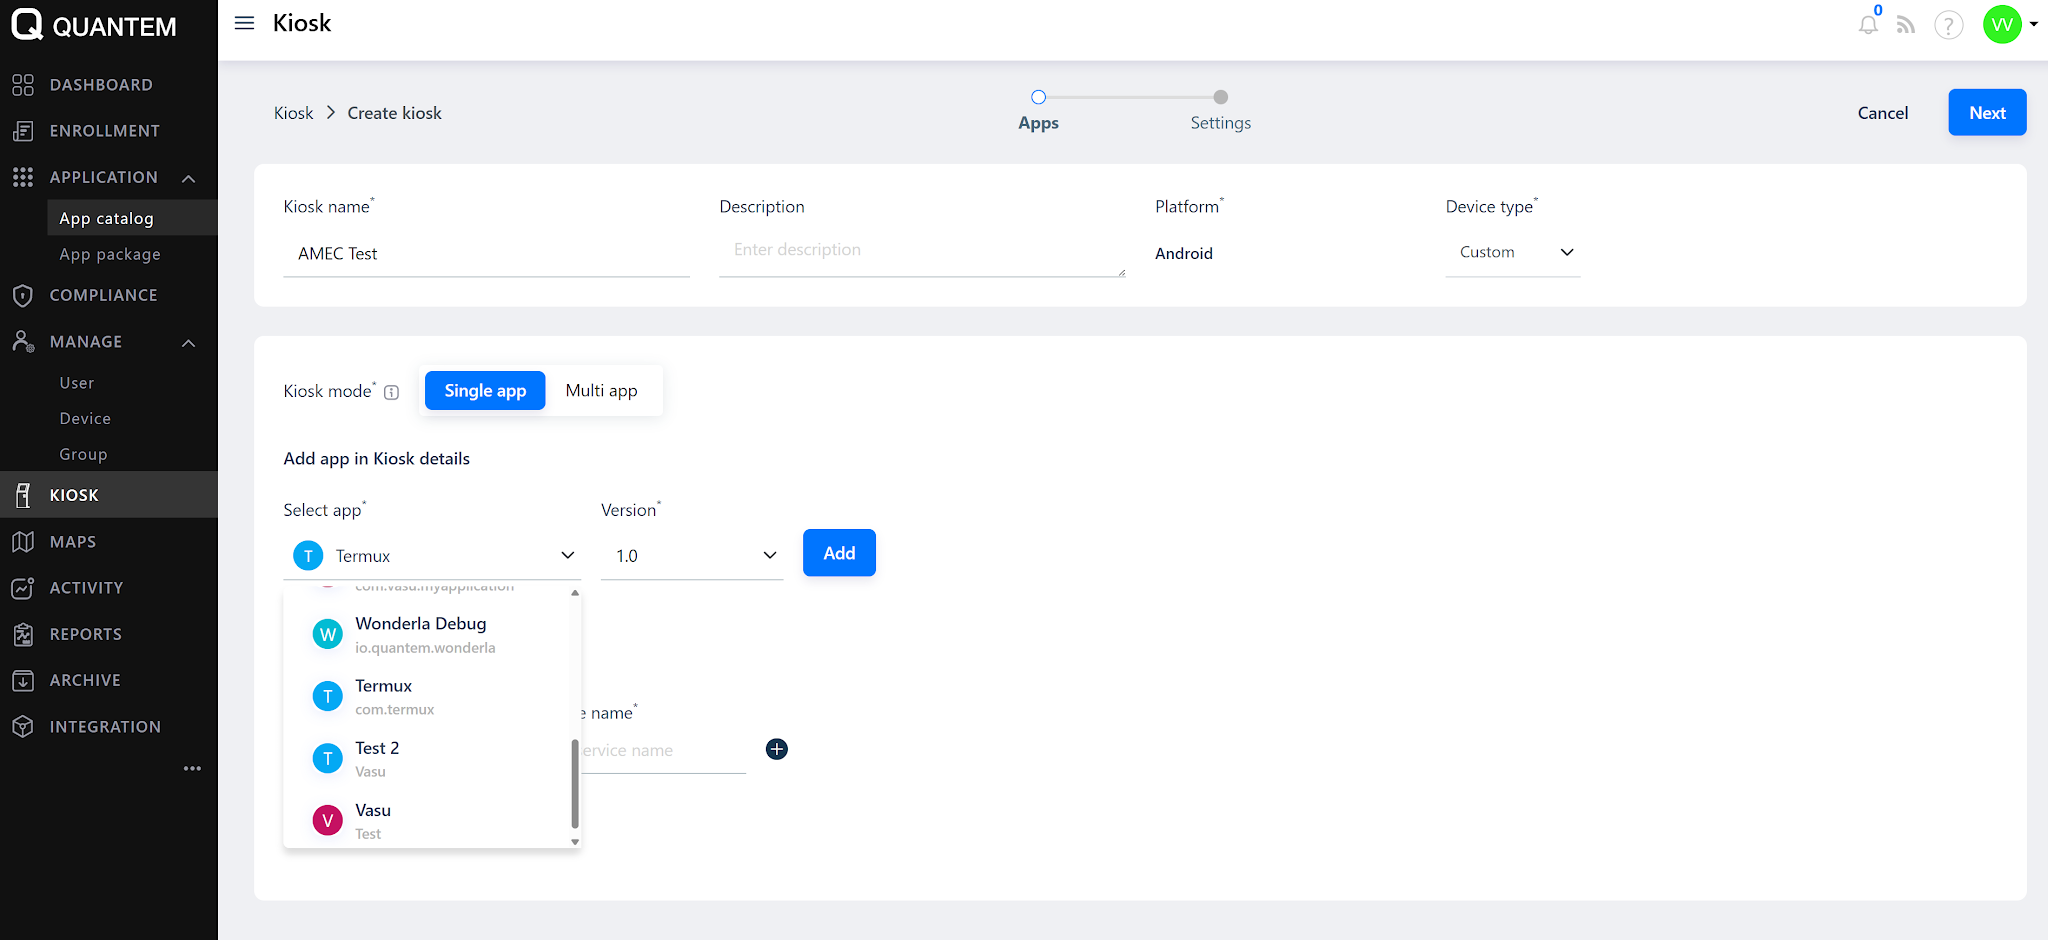Click the Kiosk mode info icon

[x=392, y=392]
